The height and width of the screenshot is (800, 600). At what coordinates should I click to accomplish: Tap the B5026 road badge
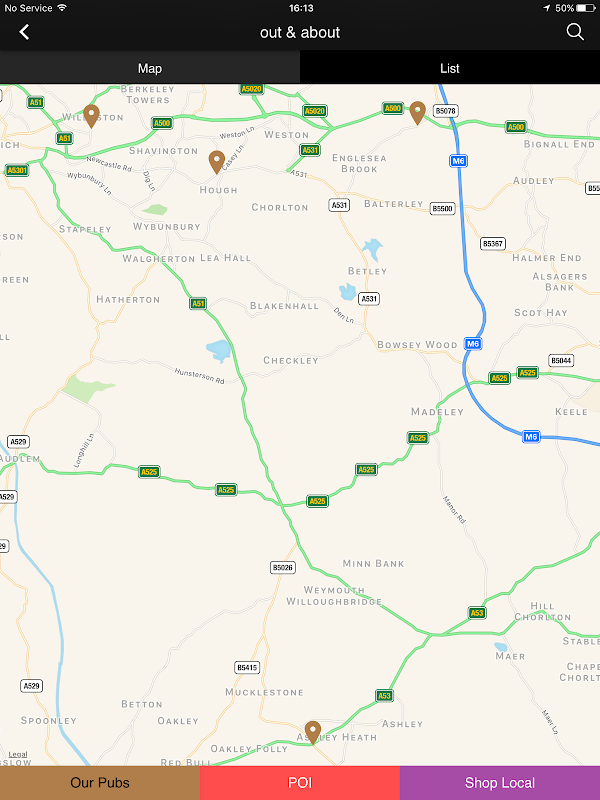[x=283, y=567]
